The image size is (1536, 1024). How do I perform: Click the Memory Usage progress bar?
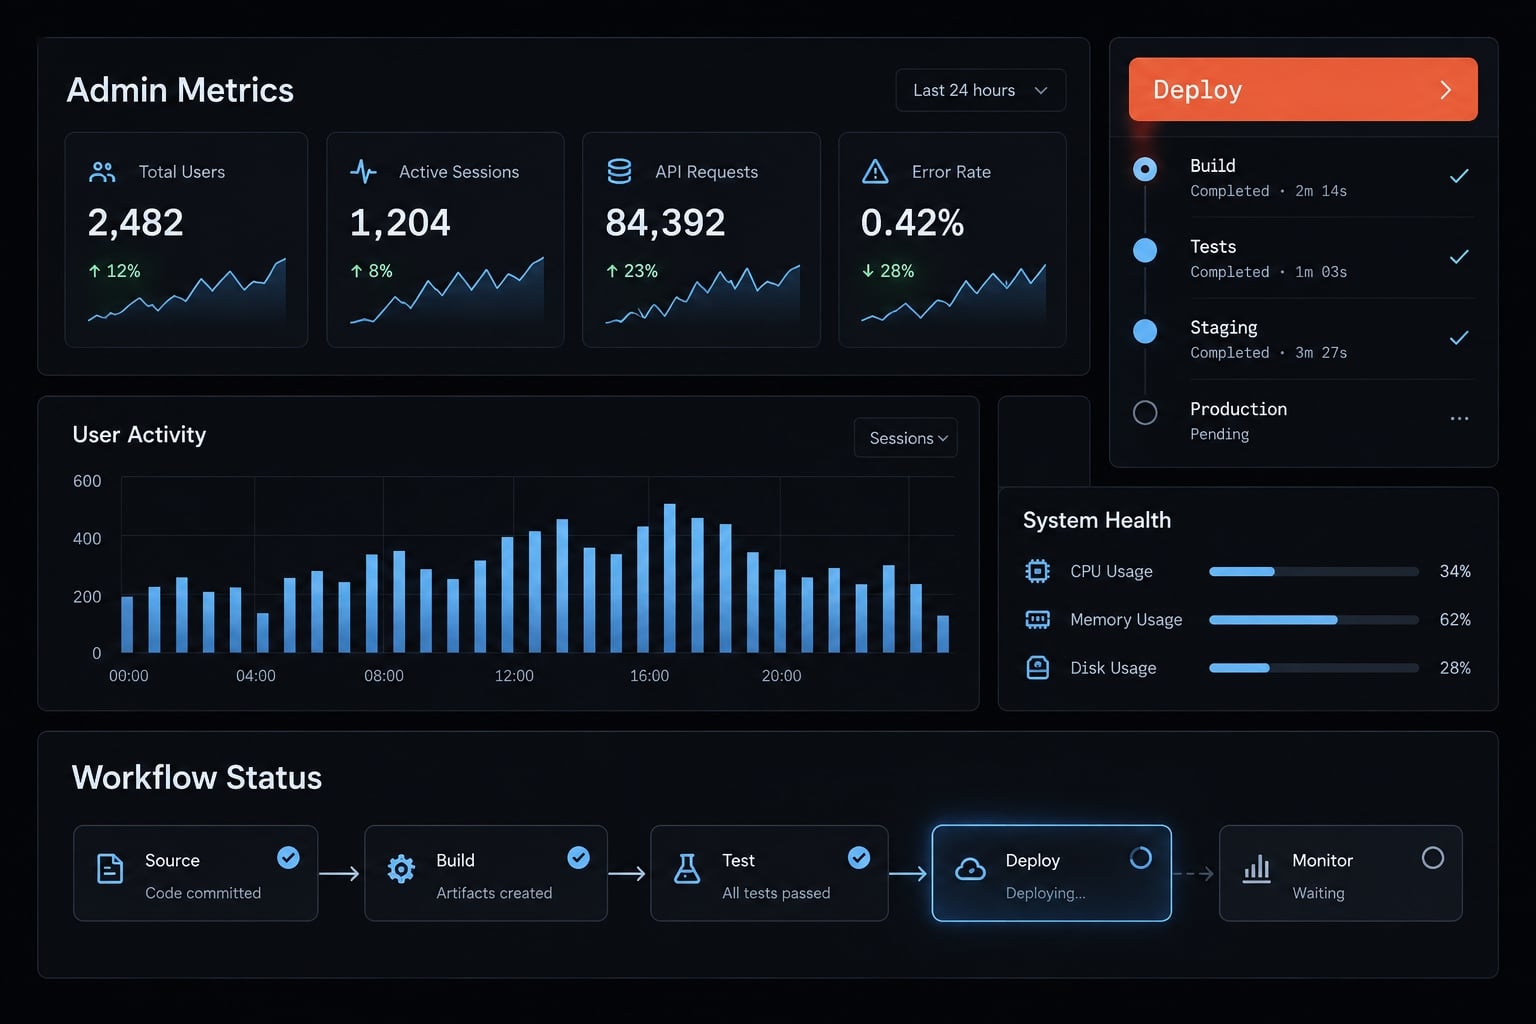(x=1314, y=620)
